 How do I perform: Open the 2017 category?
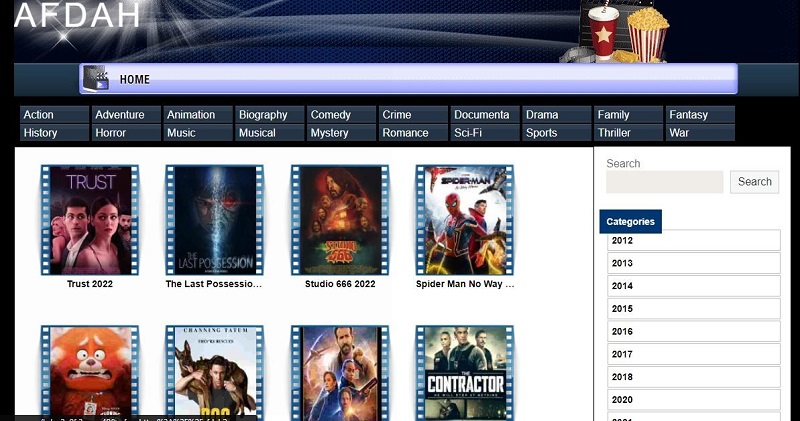[x=693, y=354]
